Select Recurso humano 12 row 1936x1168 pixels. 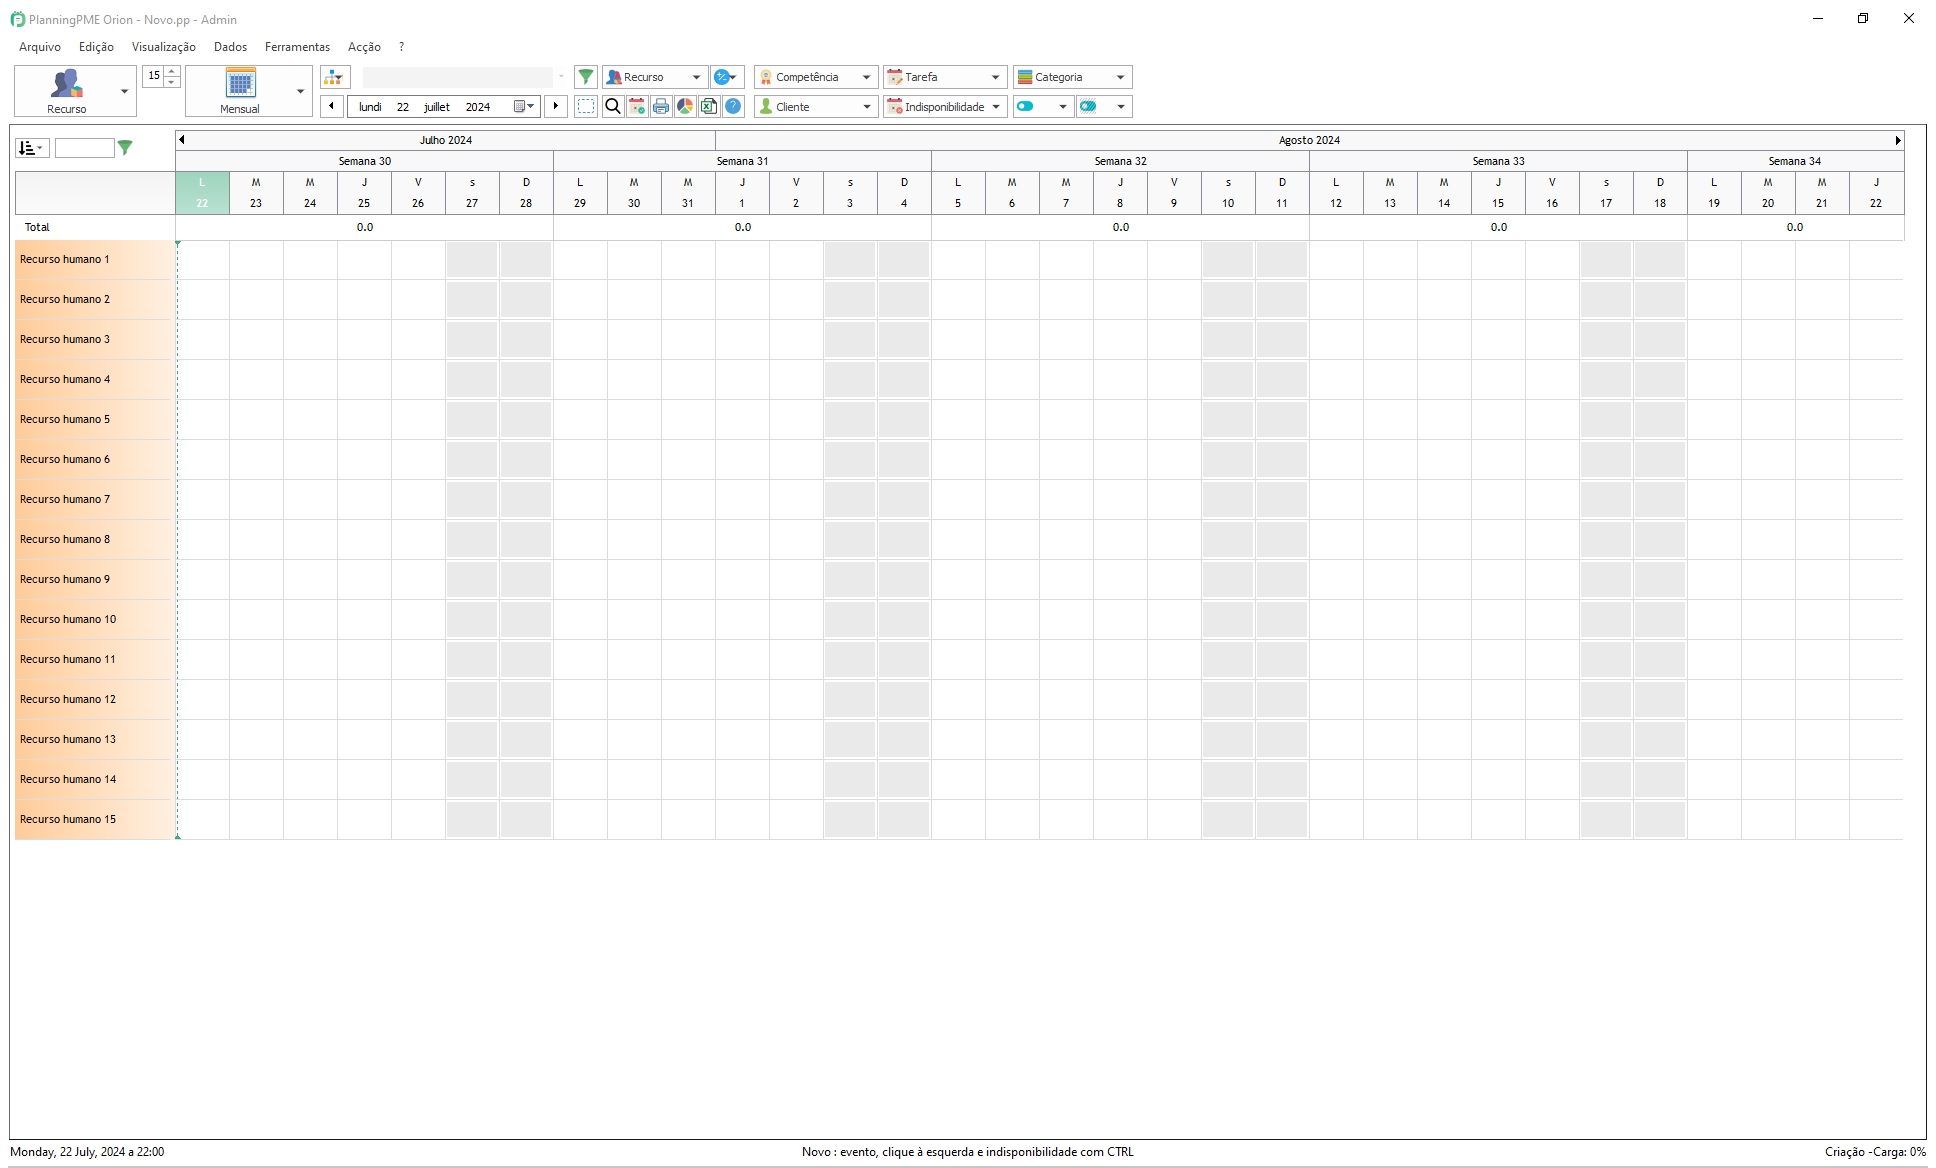pos(95,699)
